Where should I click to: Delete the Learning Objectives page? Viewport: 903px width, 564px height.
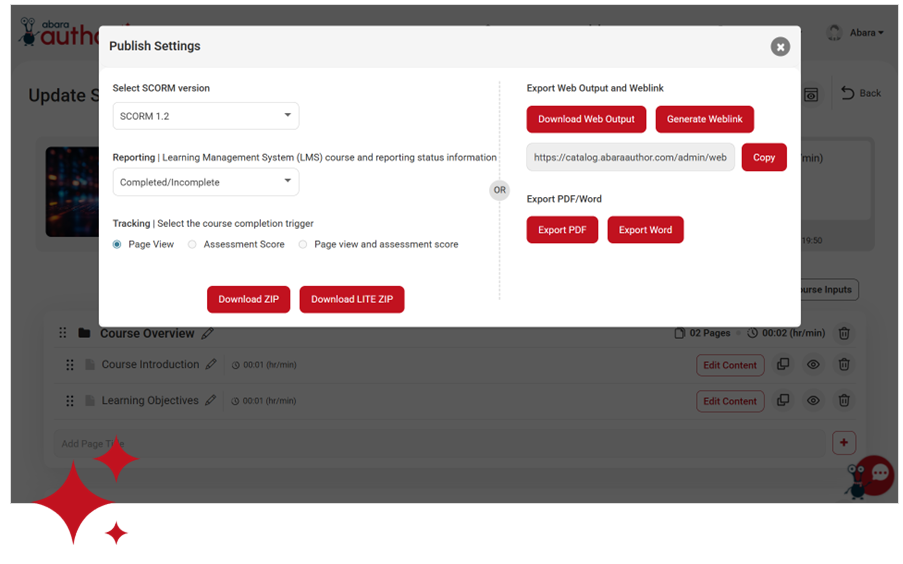click(844, 400)
